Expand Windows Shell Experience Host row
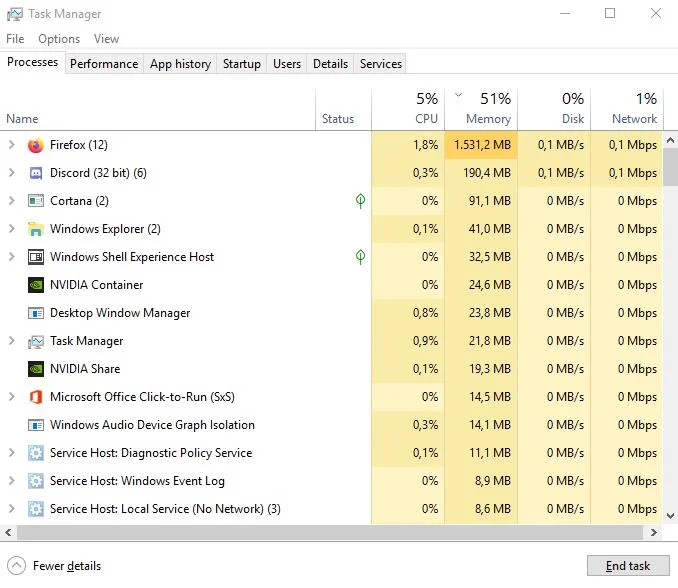The height and width of the screenshot is (588, 678). (x=12, y=257)
